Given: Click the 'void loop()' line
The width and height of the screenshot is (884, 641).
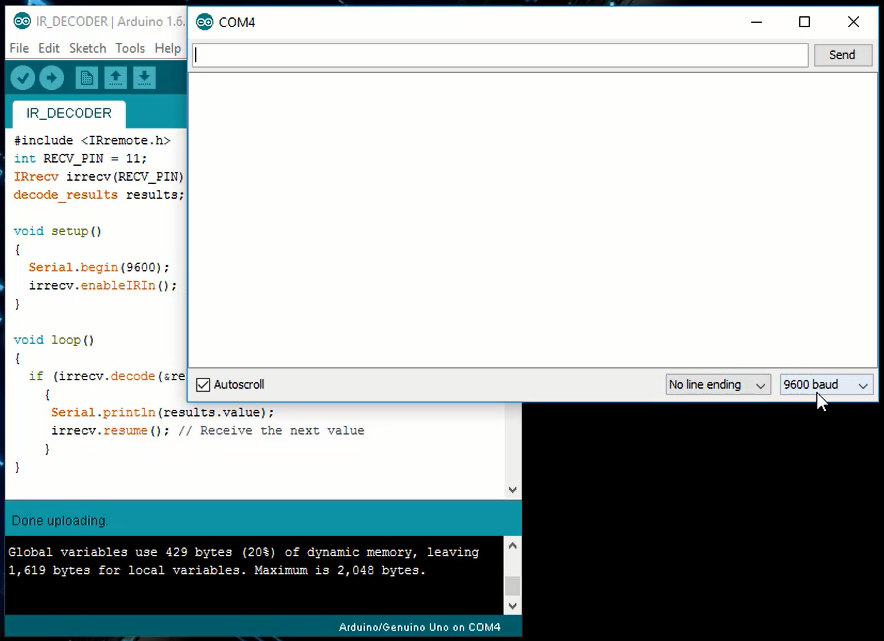Looking at the screenshot, I should click(54, 340).
